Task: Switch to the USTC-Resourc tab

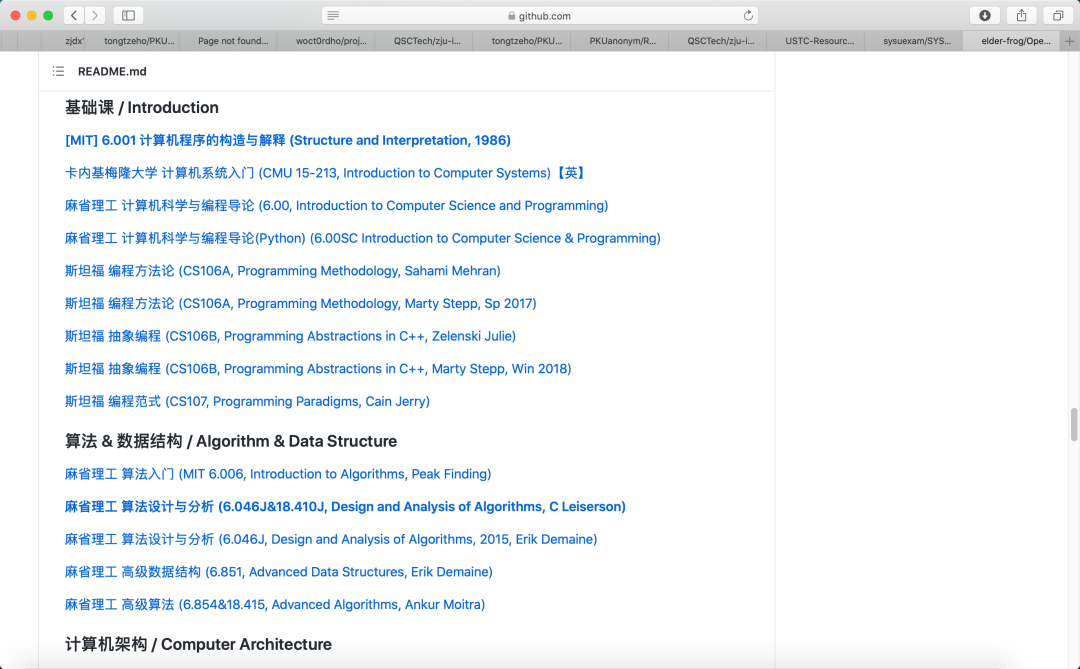Action: (x=822, y=40)
